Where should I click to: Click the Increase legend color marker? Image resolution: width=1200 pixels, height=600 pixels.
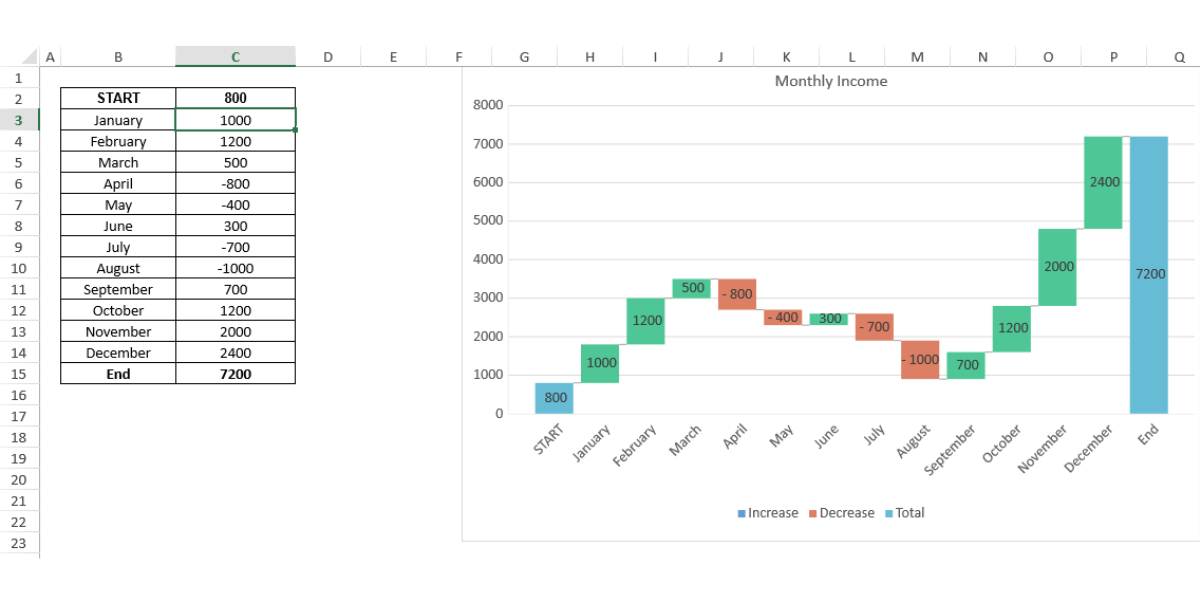pyautogui.click(x=742, y=513)
